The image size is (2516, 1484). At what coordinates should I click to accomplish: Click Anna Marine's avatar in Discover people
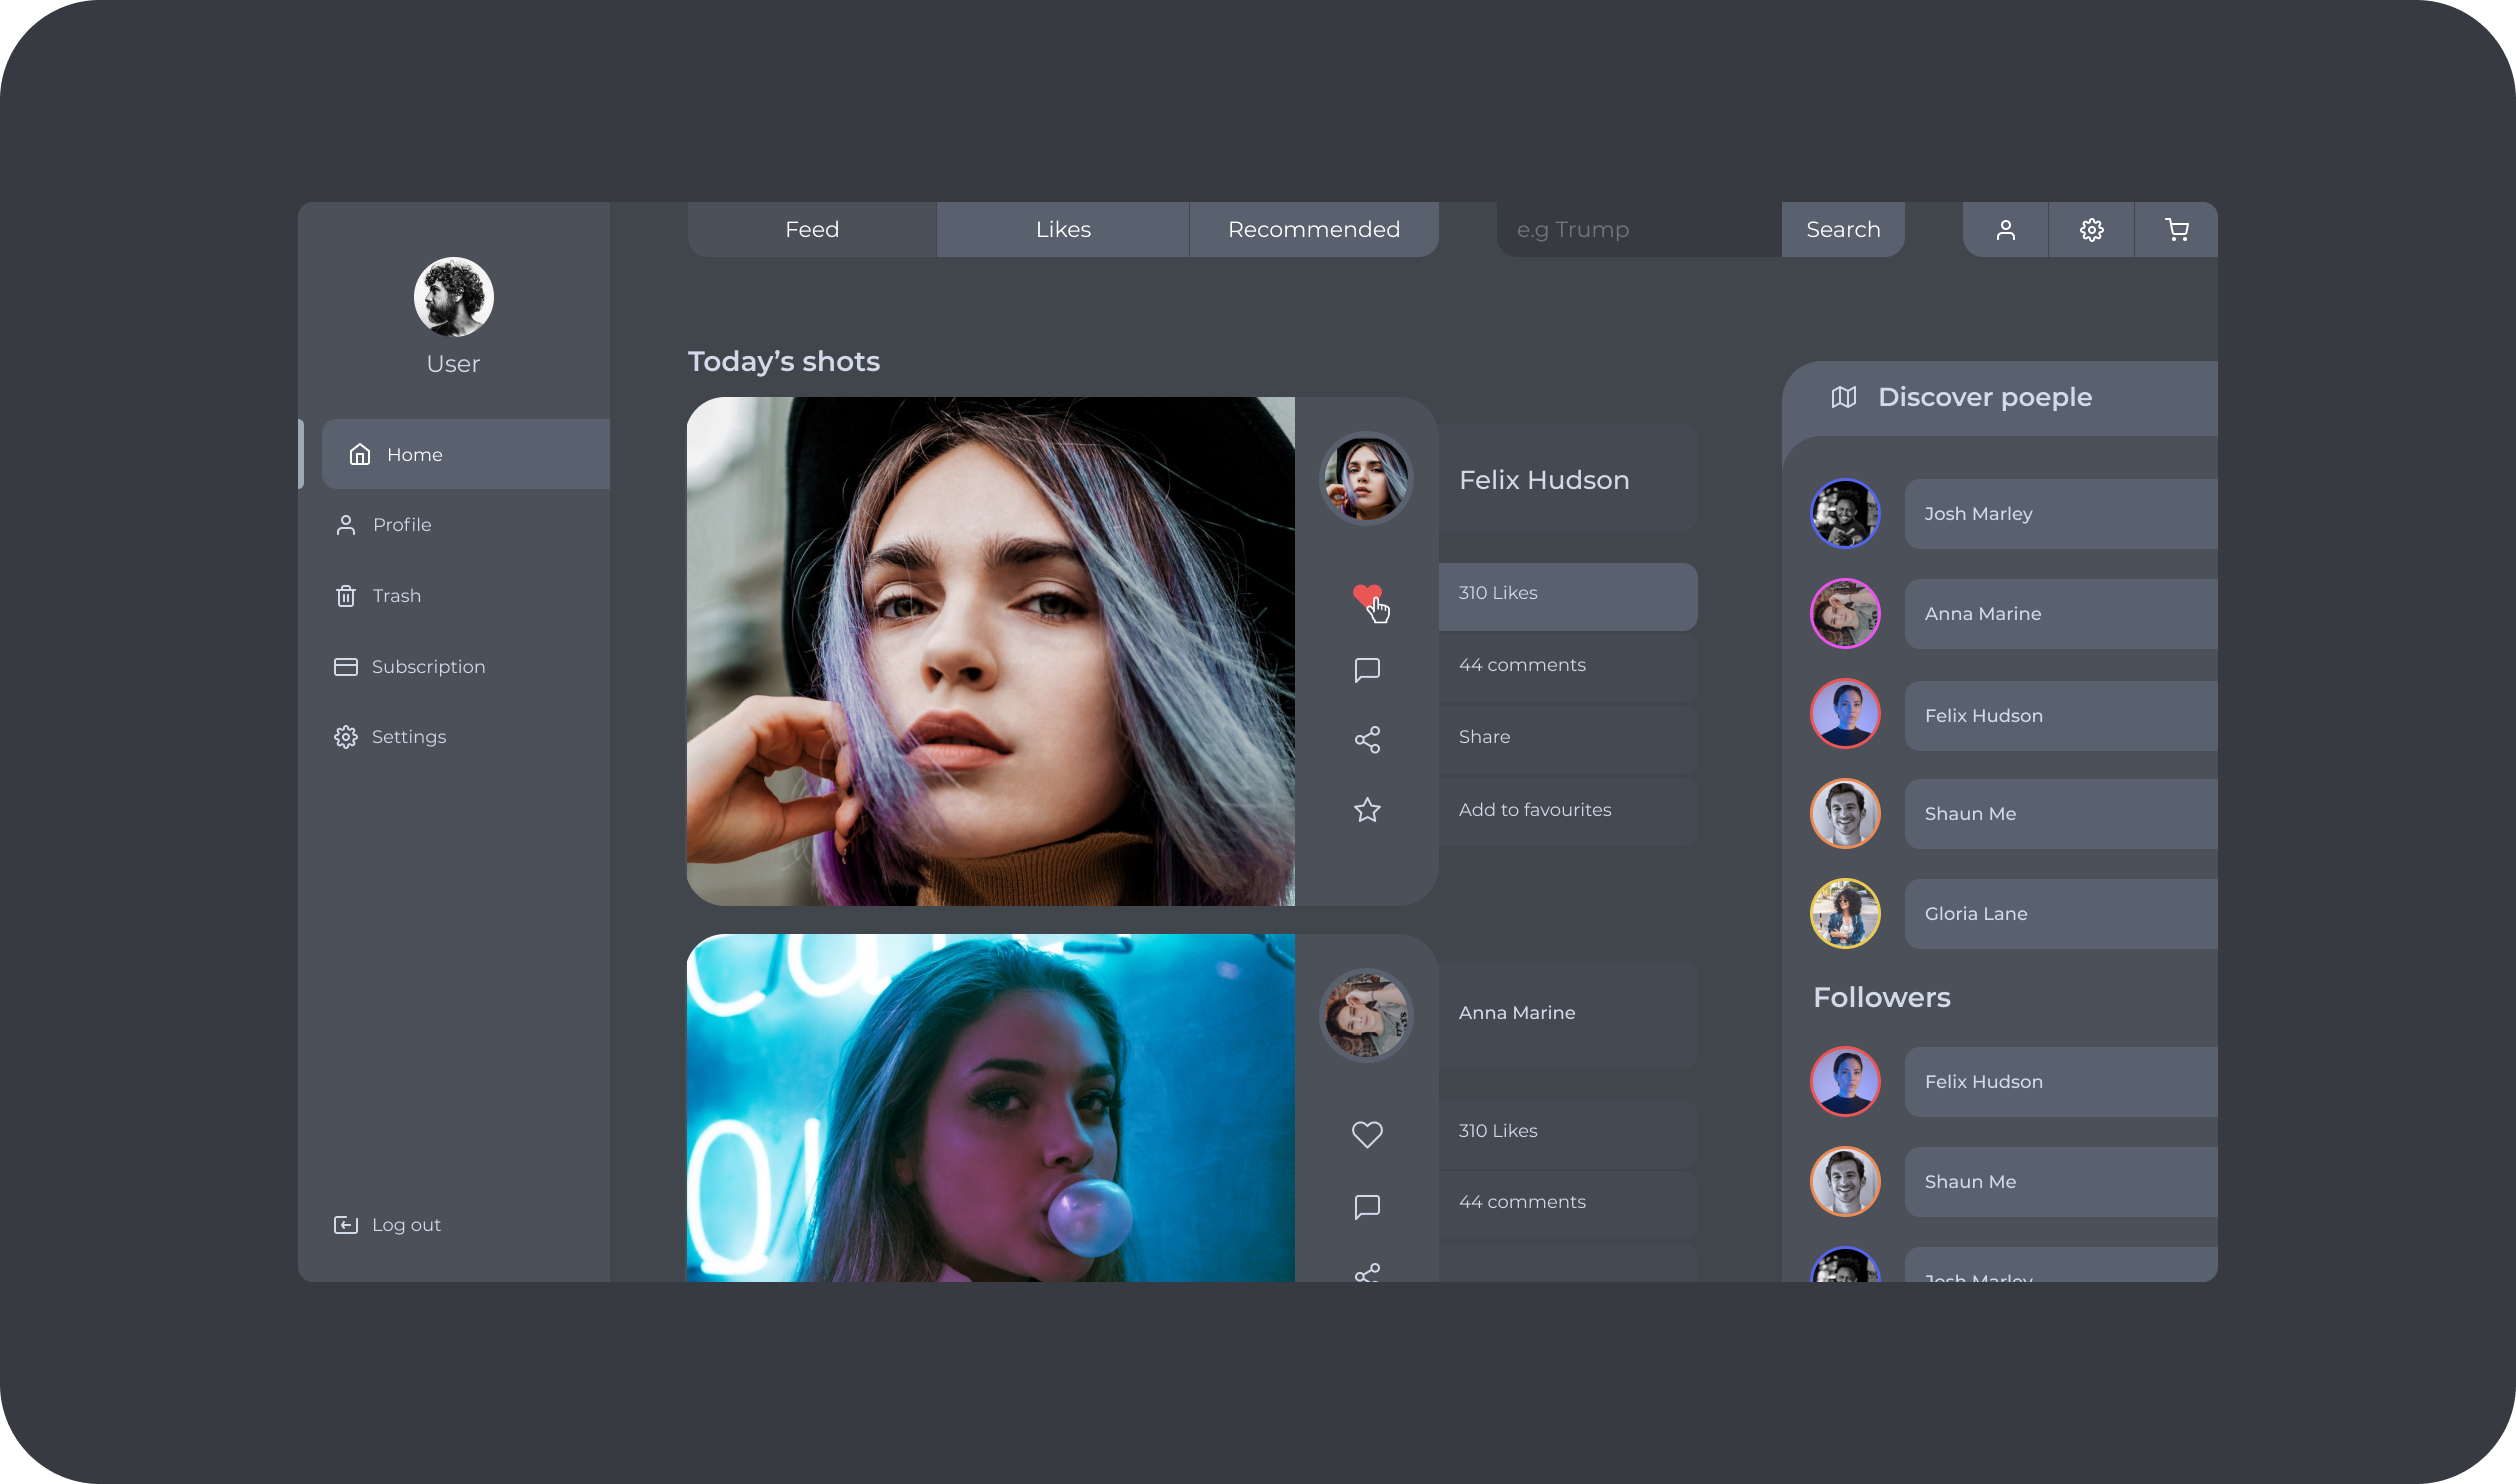coord(1845,613)
